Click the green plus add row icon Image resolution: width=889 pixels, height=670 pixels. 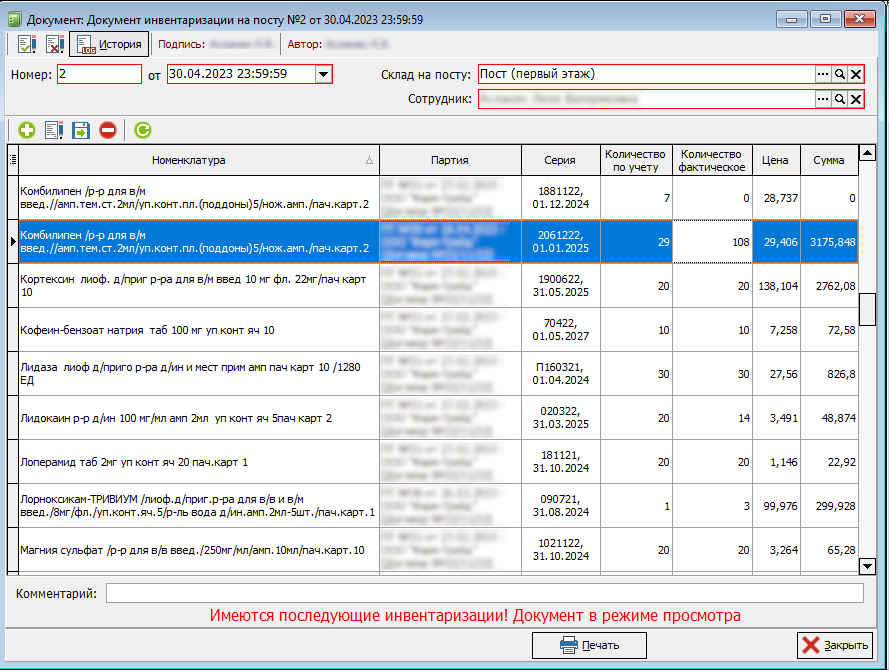point(27,130)
